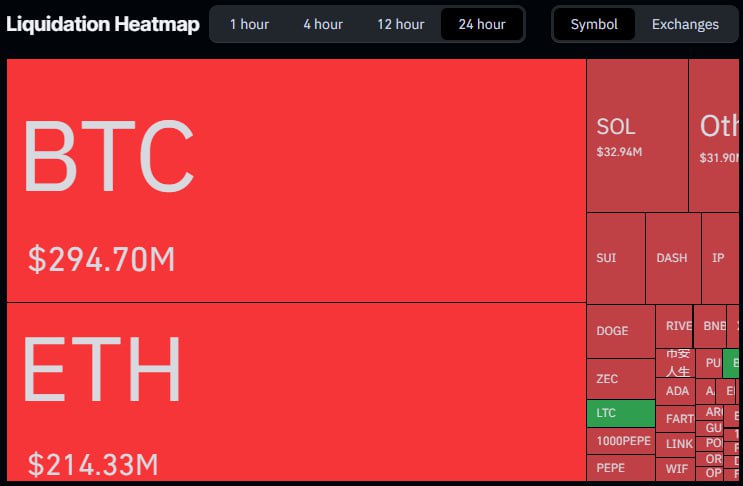Screen dimensions: 743x486
Task: Click the ADA heatmap block
Action: coord(677,391)
